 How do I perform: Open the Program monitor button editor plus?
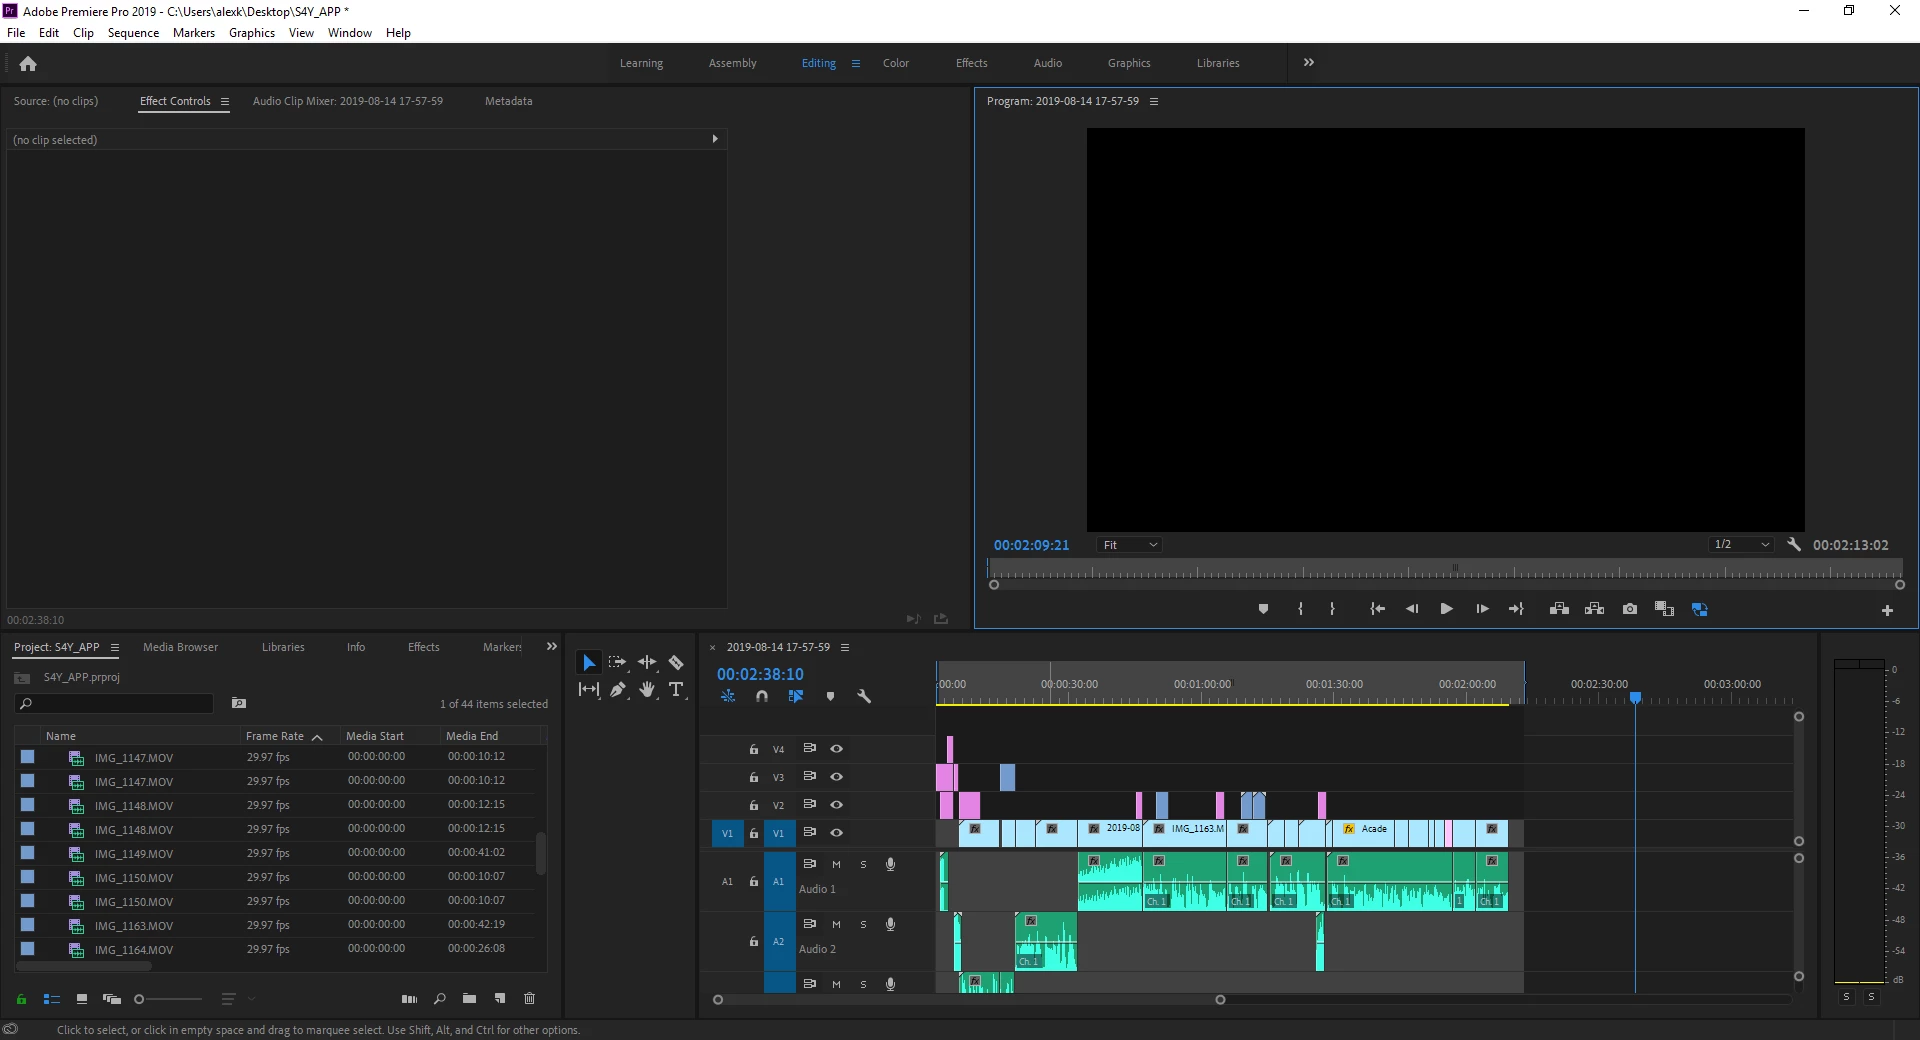coord(1887,610)
